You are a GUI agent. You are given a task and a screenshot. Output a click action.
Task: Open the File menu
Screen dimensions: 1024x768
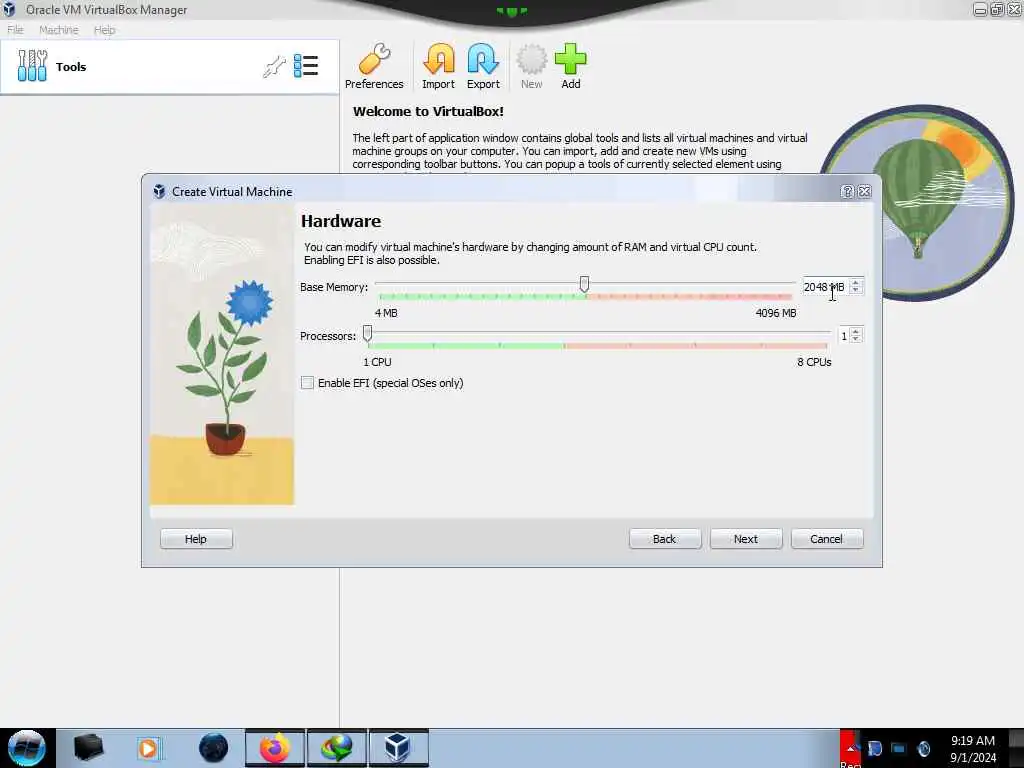tap(15, 30)
